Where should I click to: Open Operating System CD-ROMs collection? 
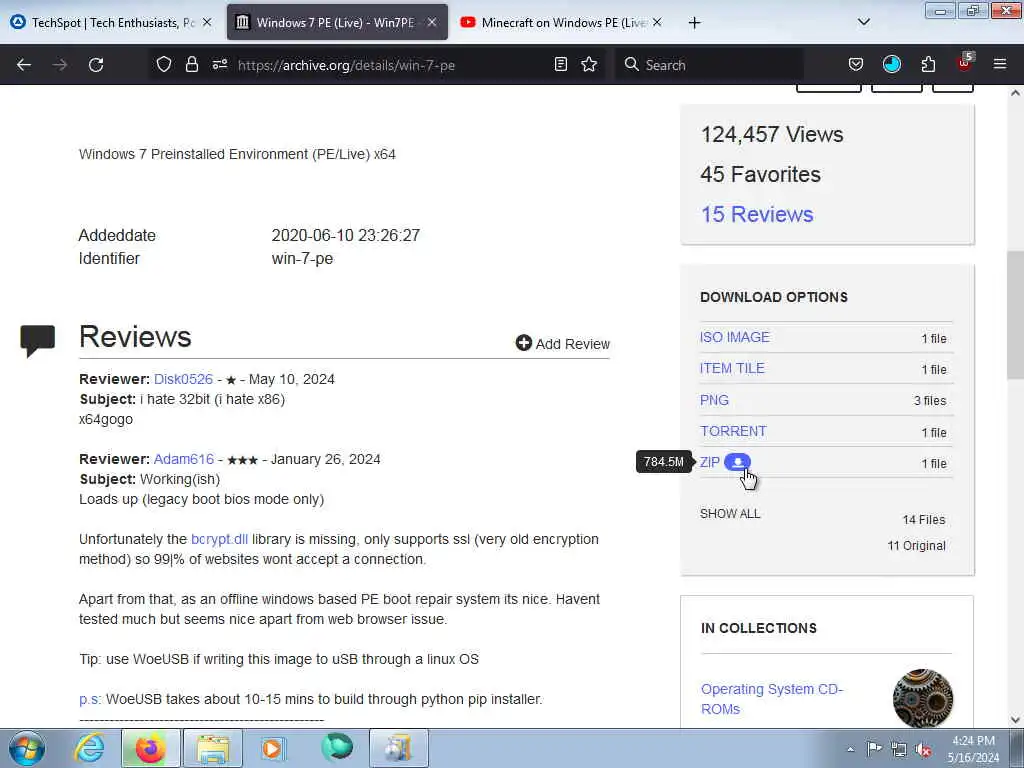[772, 699]
